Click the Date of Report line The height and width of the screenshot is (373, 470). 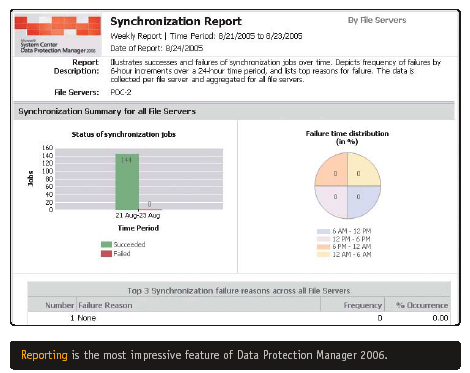[157, 48]
